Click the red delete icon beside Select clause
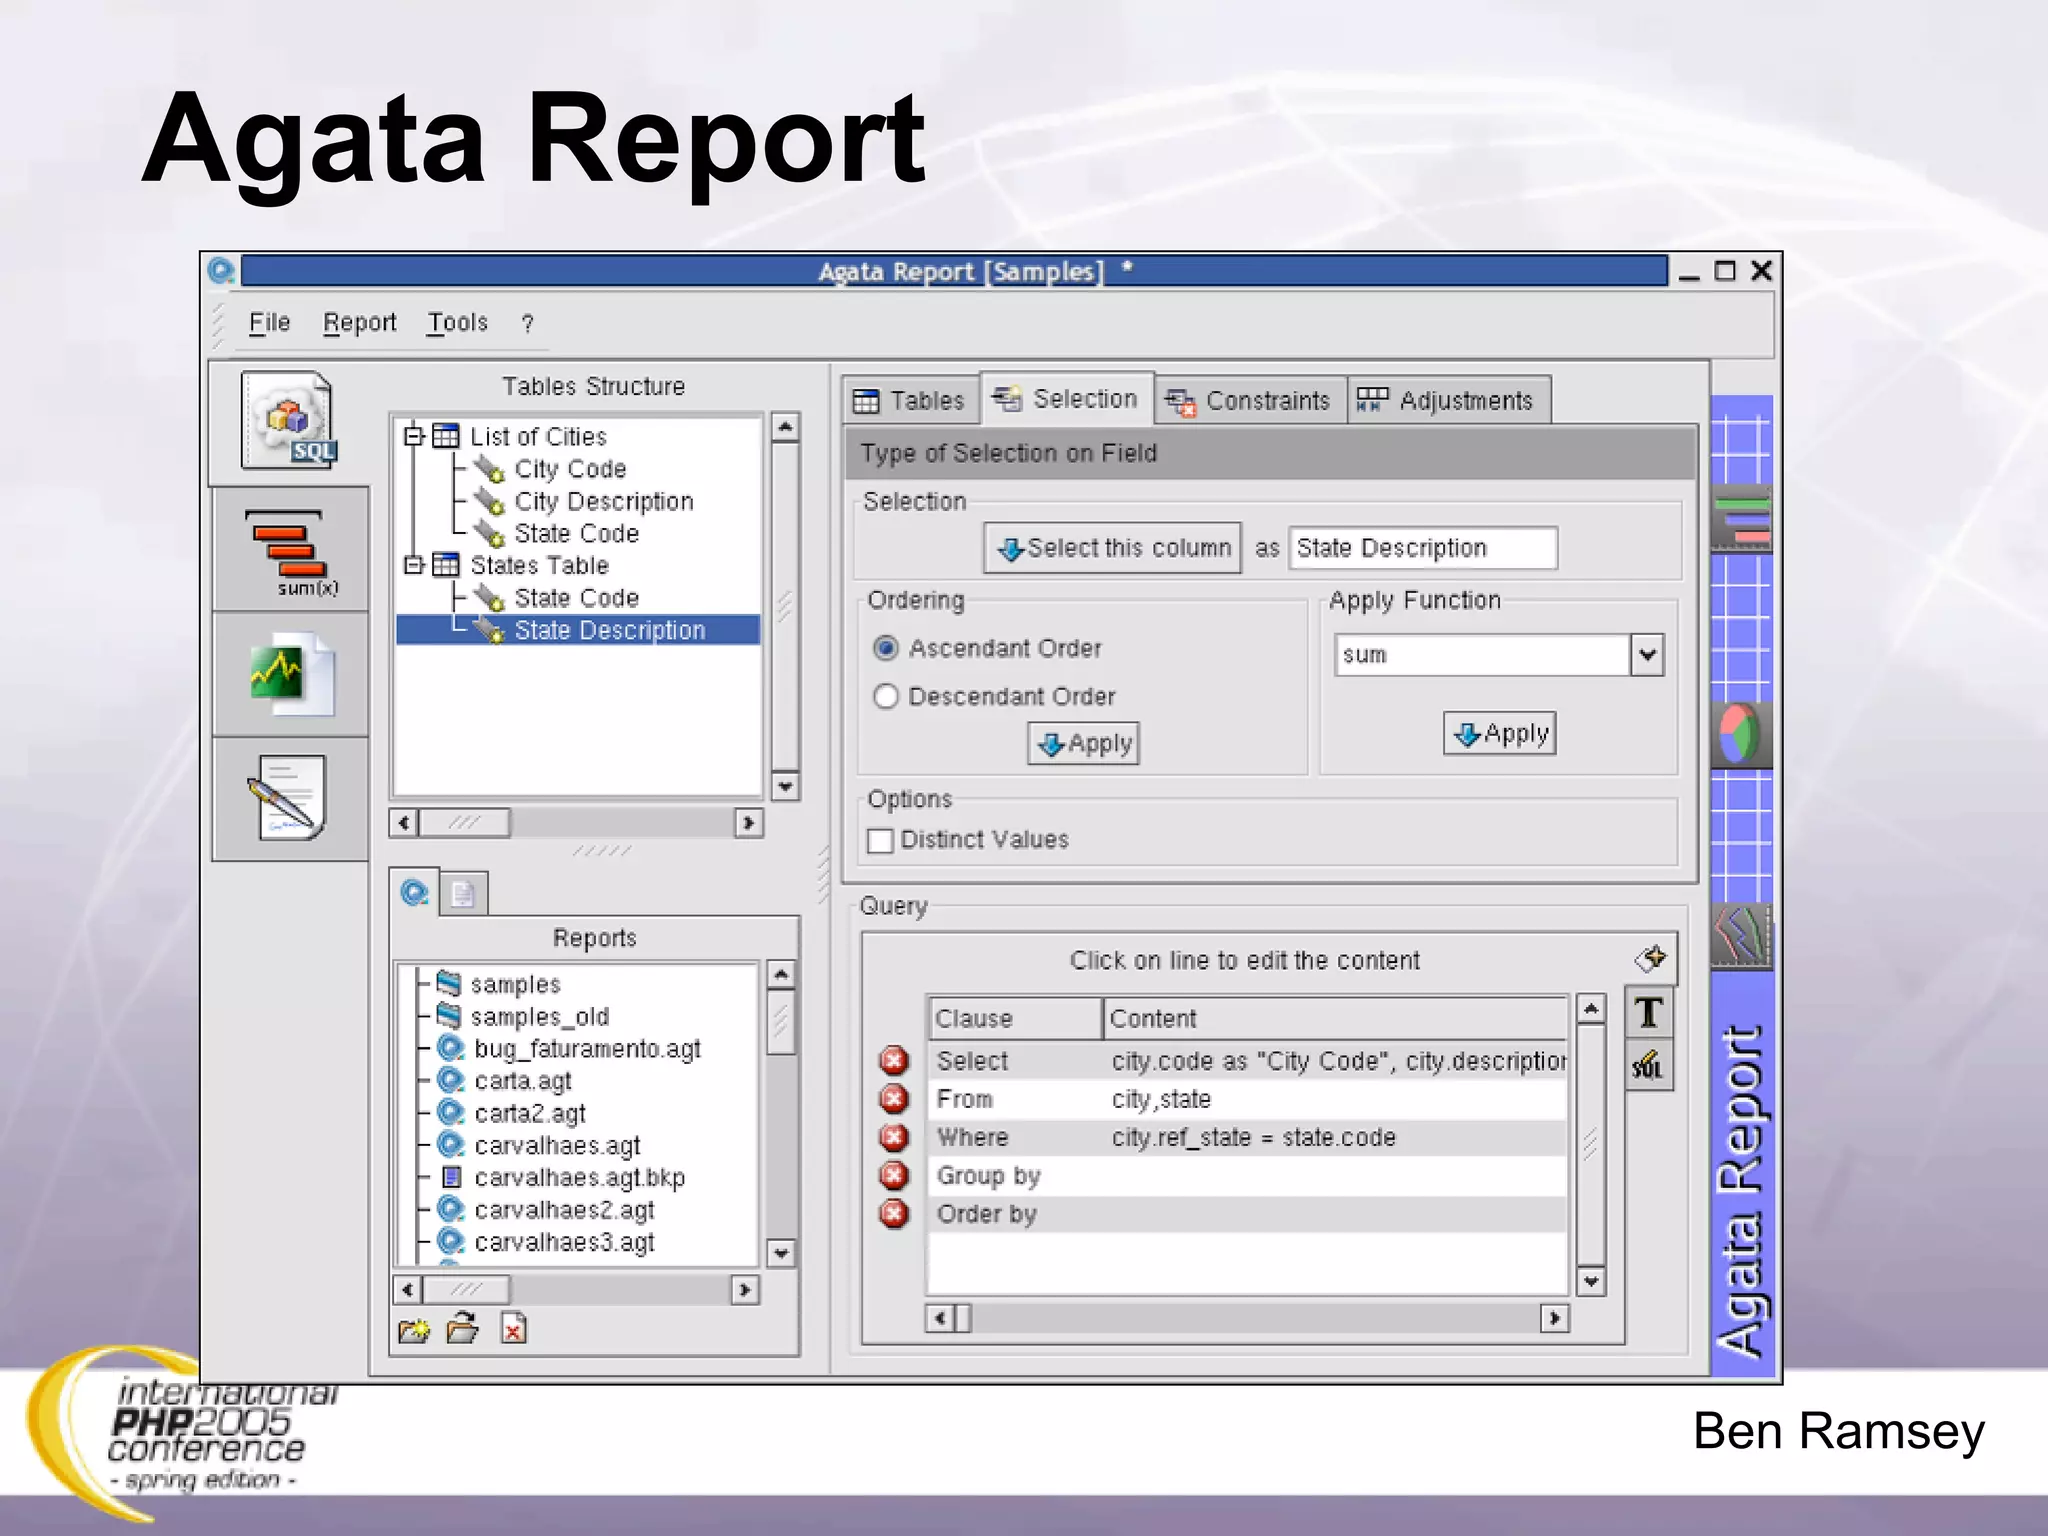This screenshot has width=2048, height=1536. [894, 1061]
